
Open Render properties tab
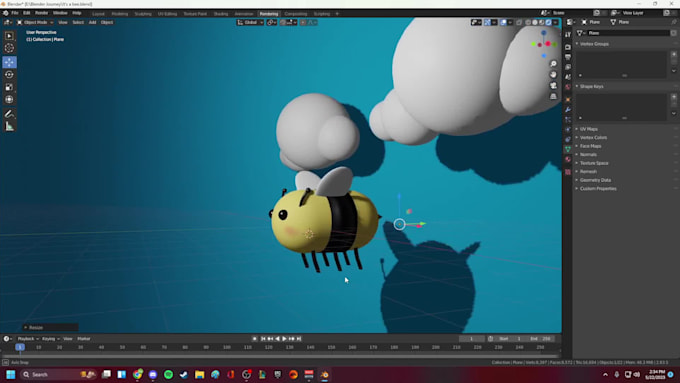click(568, 46)
